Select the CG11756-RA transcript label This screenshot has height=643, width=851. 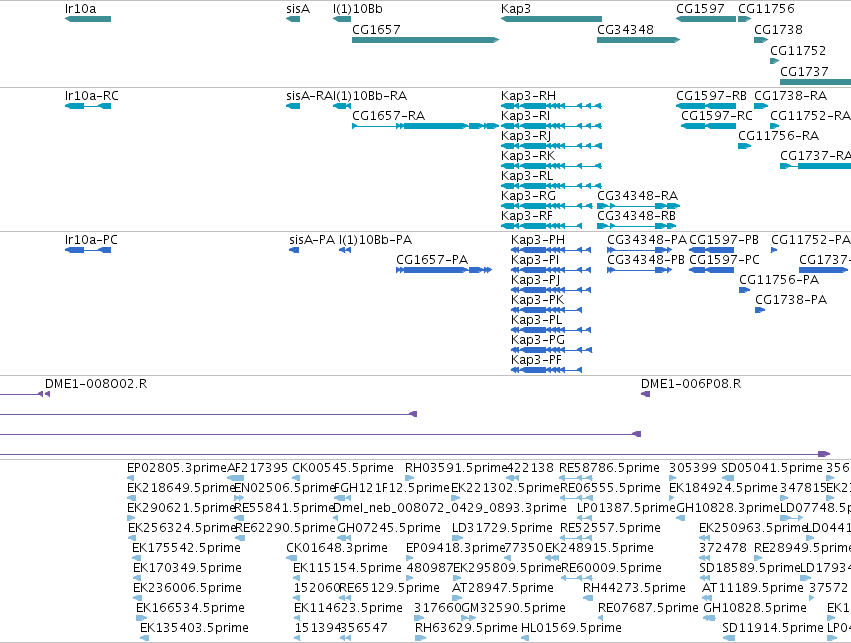click(778, 136)
